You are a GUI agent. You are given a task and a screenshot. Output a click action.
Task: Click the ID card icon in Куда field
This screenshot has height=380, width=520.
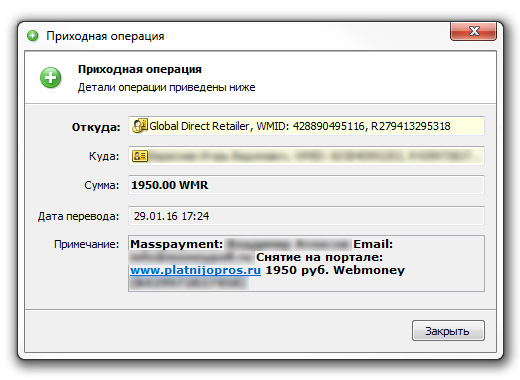tap(140, 156)
